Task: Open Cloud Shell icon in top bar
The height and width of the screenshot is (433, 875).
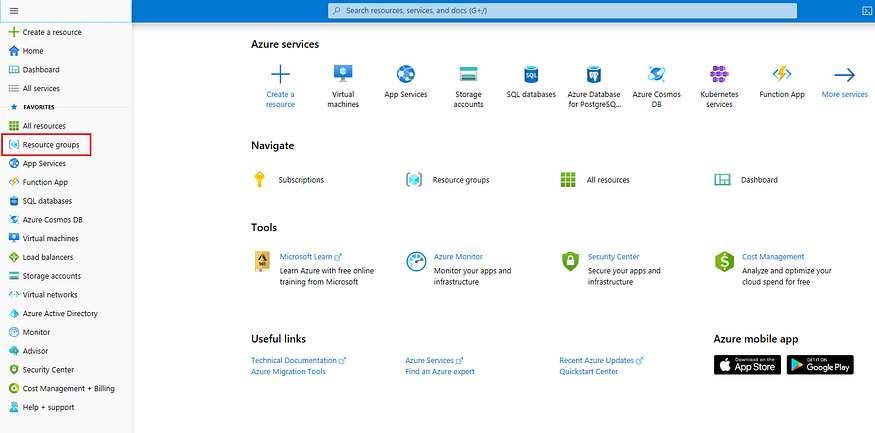Action: [863, 10]
